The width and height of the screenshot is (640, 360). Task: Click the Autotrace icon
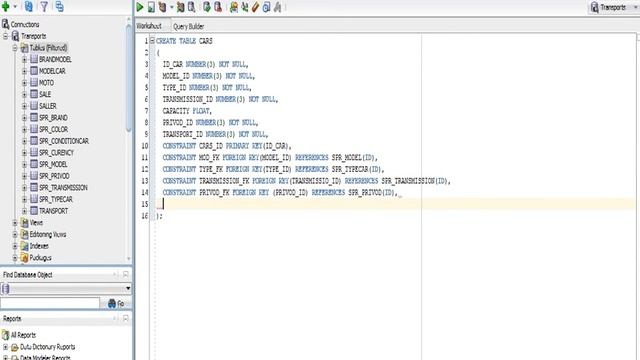180,7
